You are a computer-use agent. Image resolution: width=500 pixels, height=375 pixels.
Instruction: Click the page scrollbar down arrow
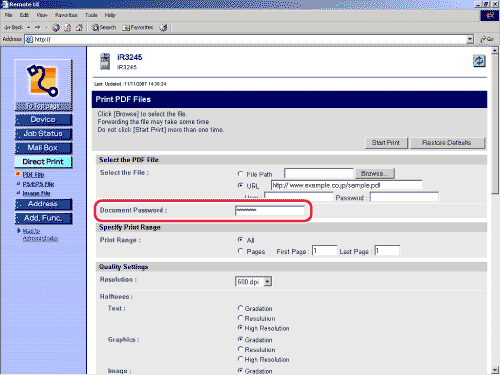click(x=495, y=369)
